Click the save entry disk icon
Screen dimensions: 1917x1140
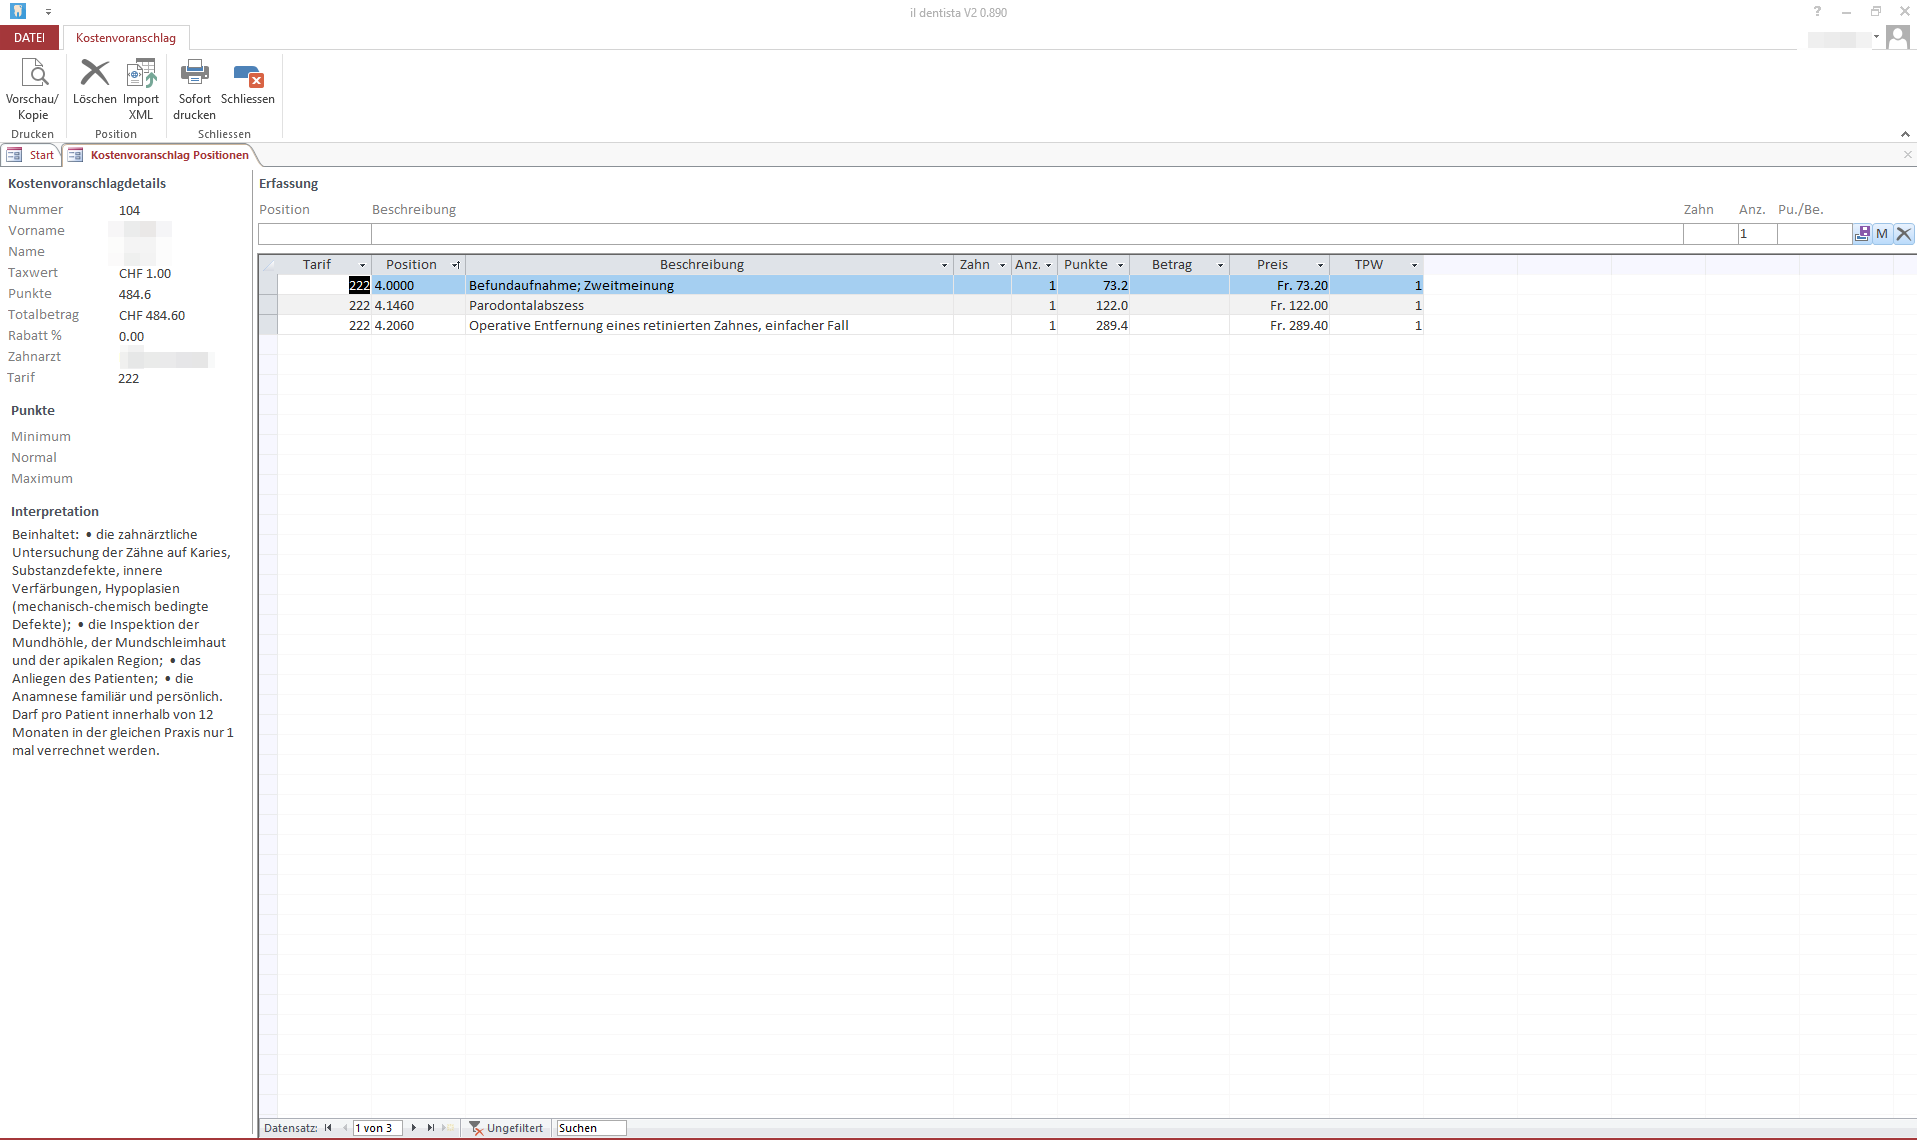click(x=1862, y=234)
